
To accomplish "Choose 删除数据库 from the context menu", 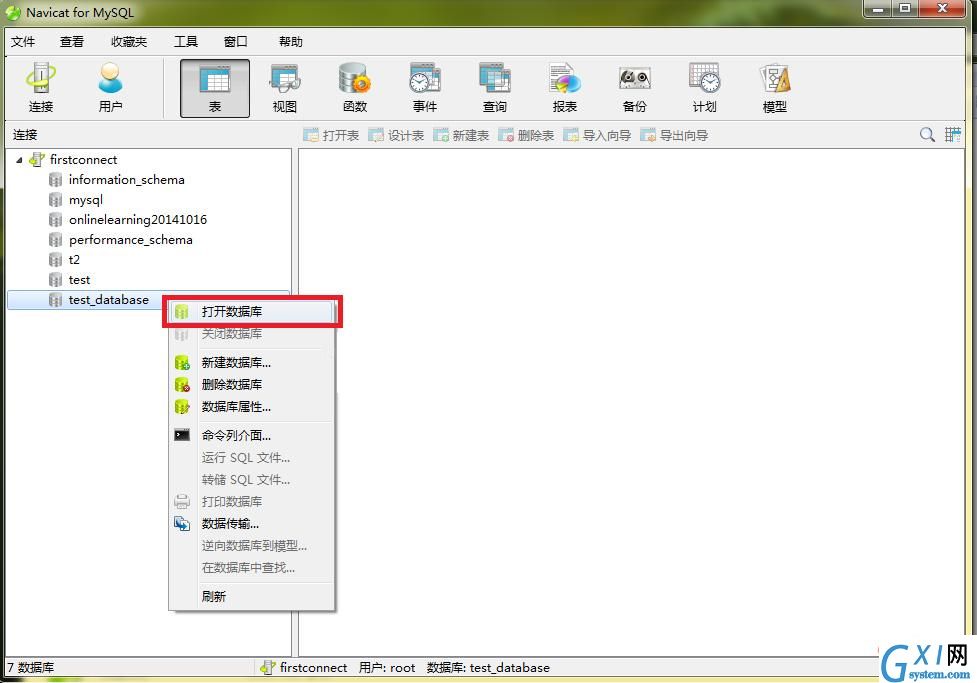I will click(252, 384).
